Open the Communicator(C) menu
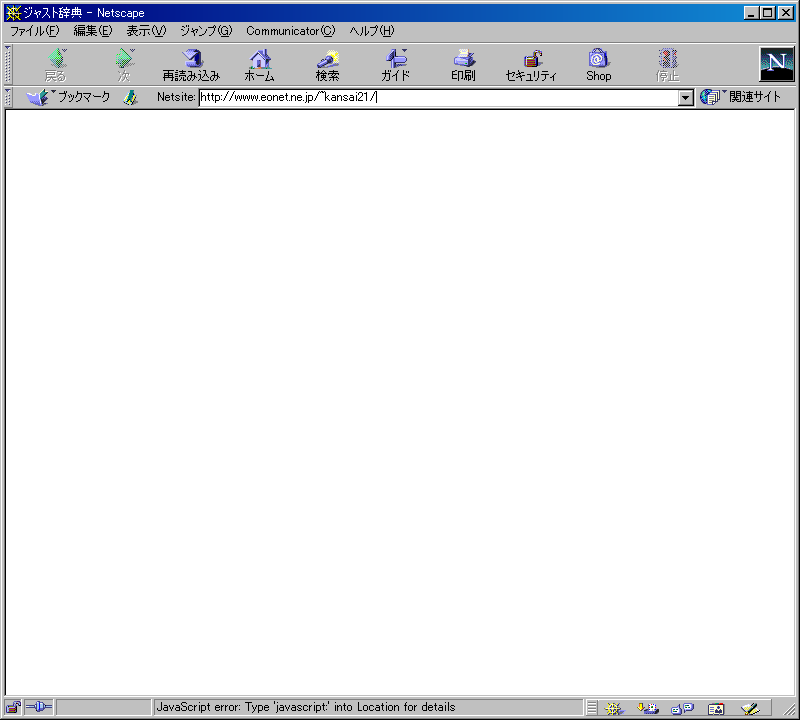 (x=291, y=31)
